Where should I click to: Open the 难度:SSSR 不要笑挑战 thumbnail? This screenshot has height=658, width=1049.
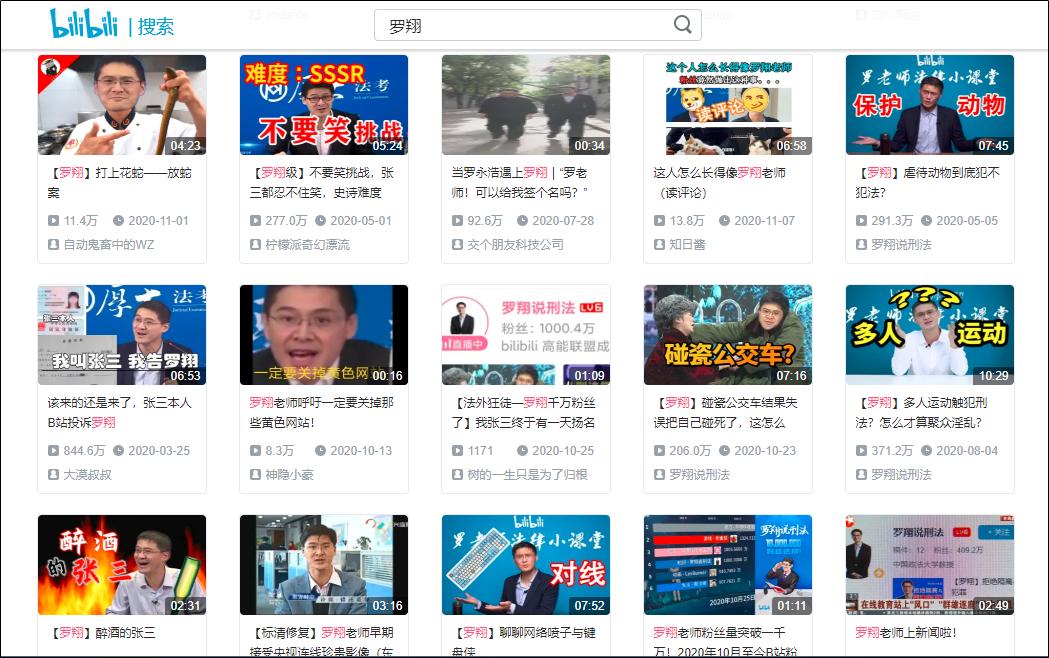tap(323, 105)
